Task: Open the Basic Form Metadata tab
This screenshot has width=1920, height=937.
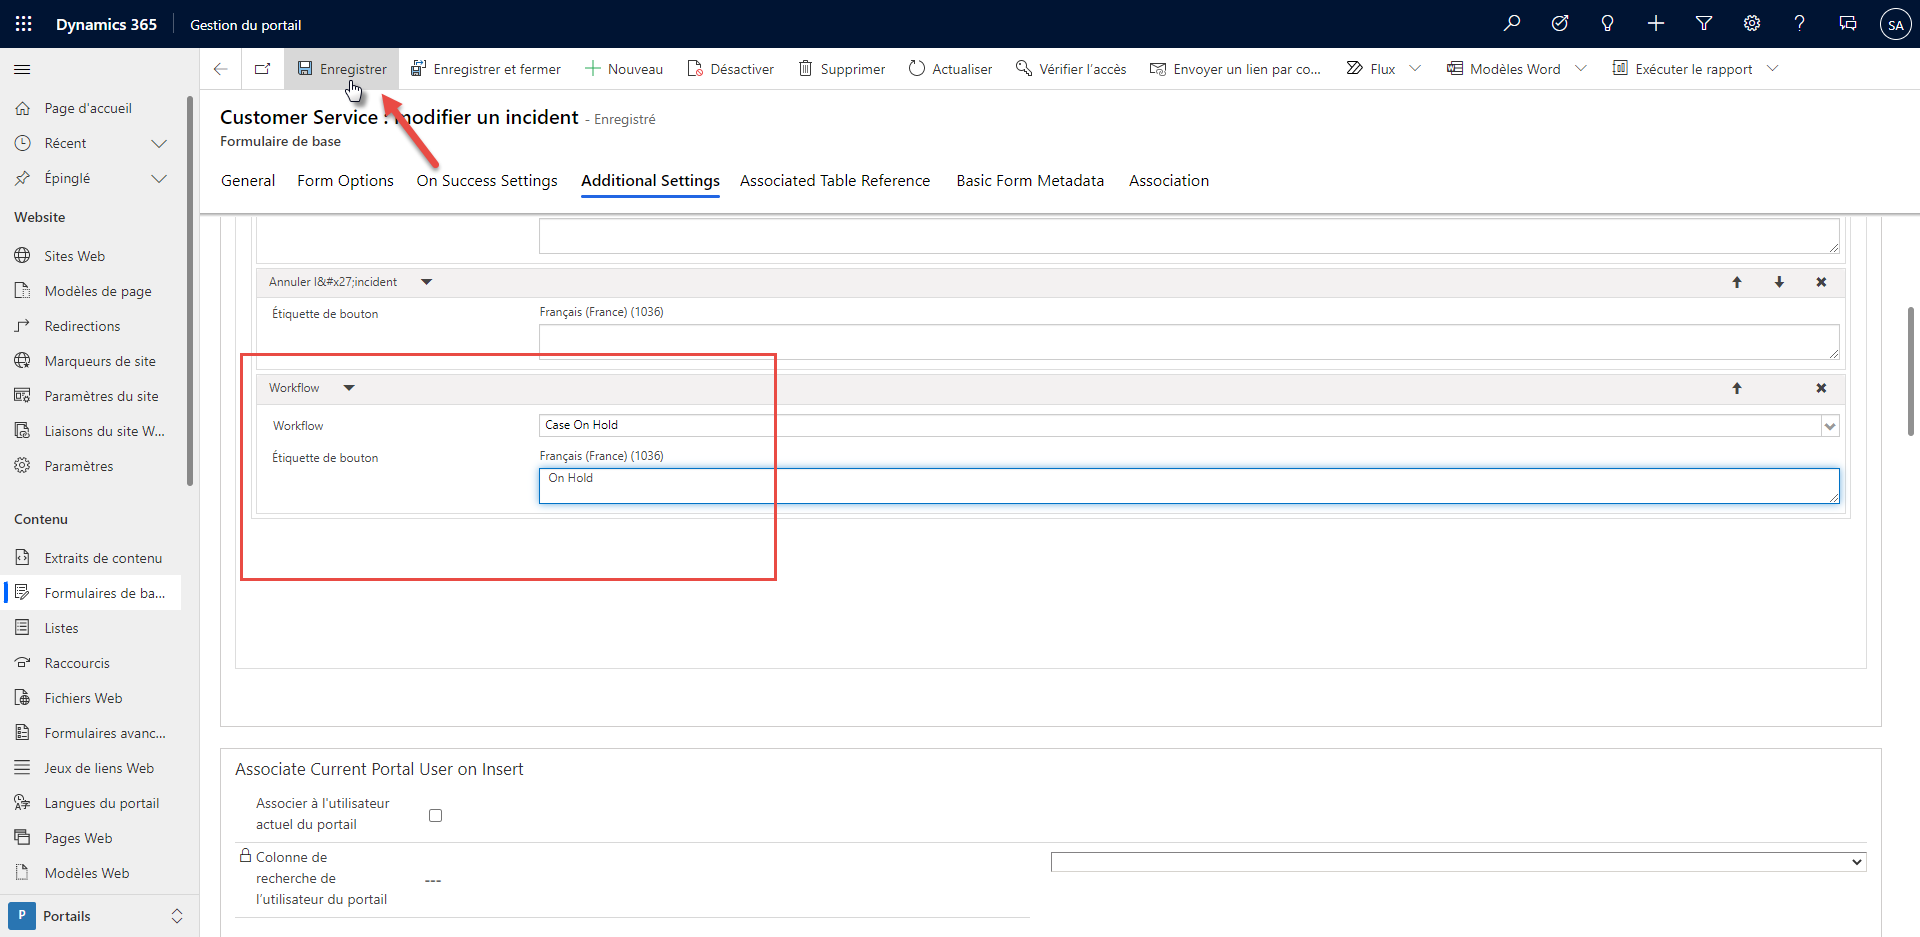Action: click(x=1029, y=181)
